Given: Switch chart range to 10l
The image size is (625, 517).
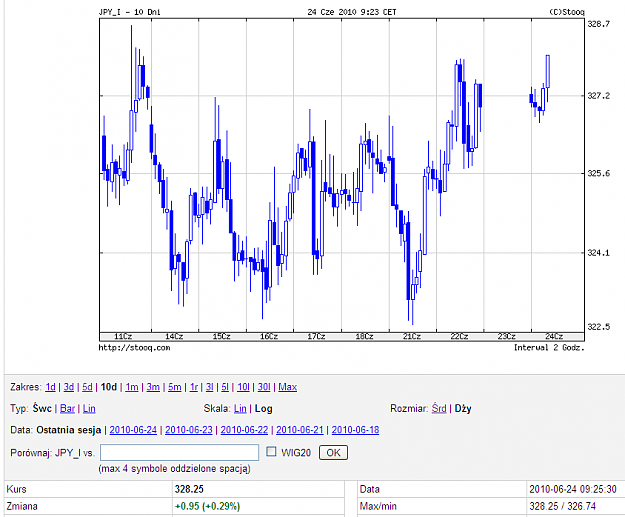Looking at the screenshot, I should click(243, 387).
